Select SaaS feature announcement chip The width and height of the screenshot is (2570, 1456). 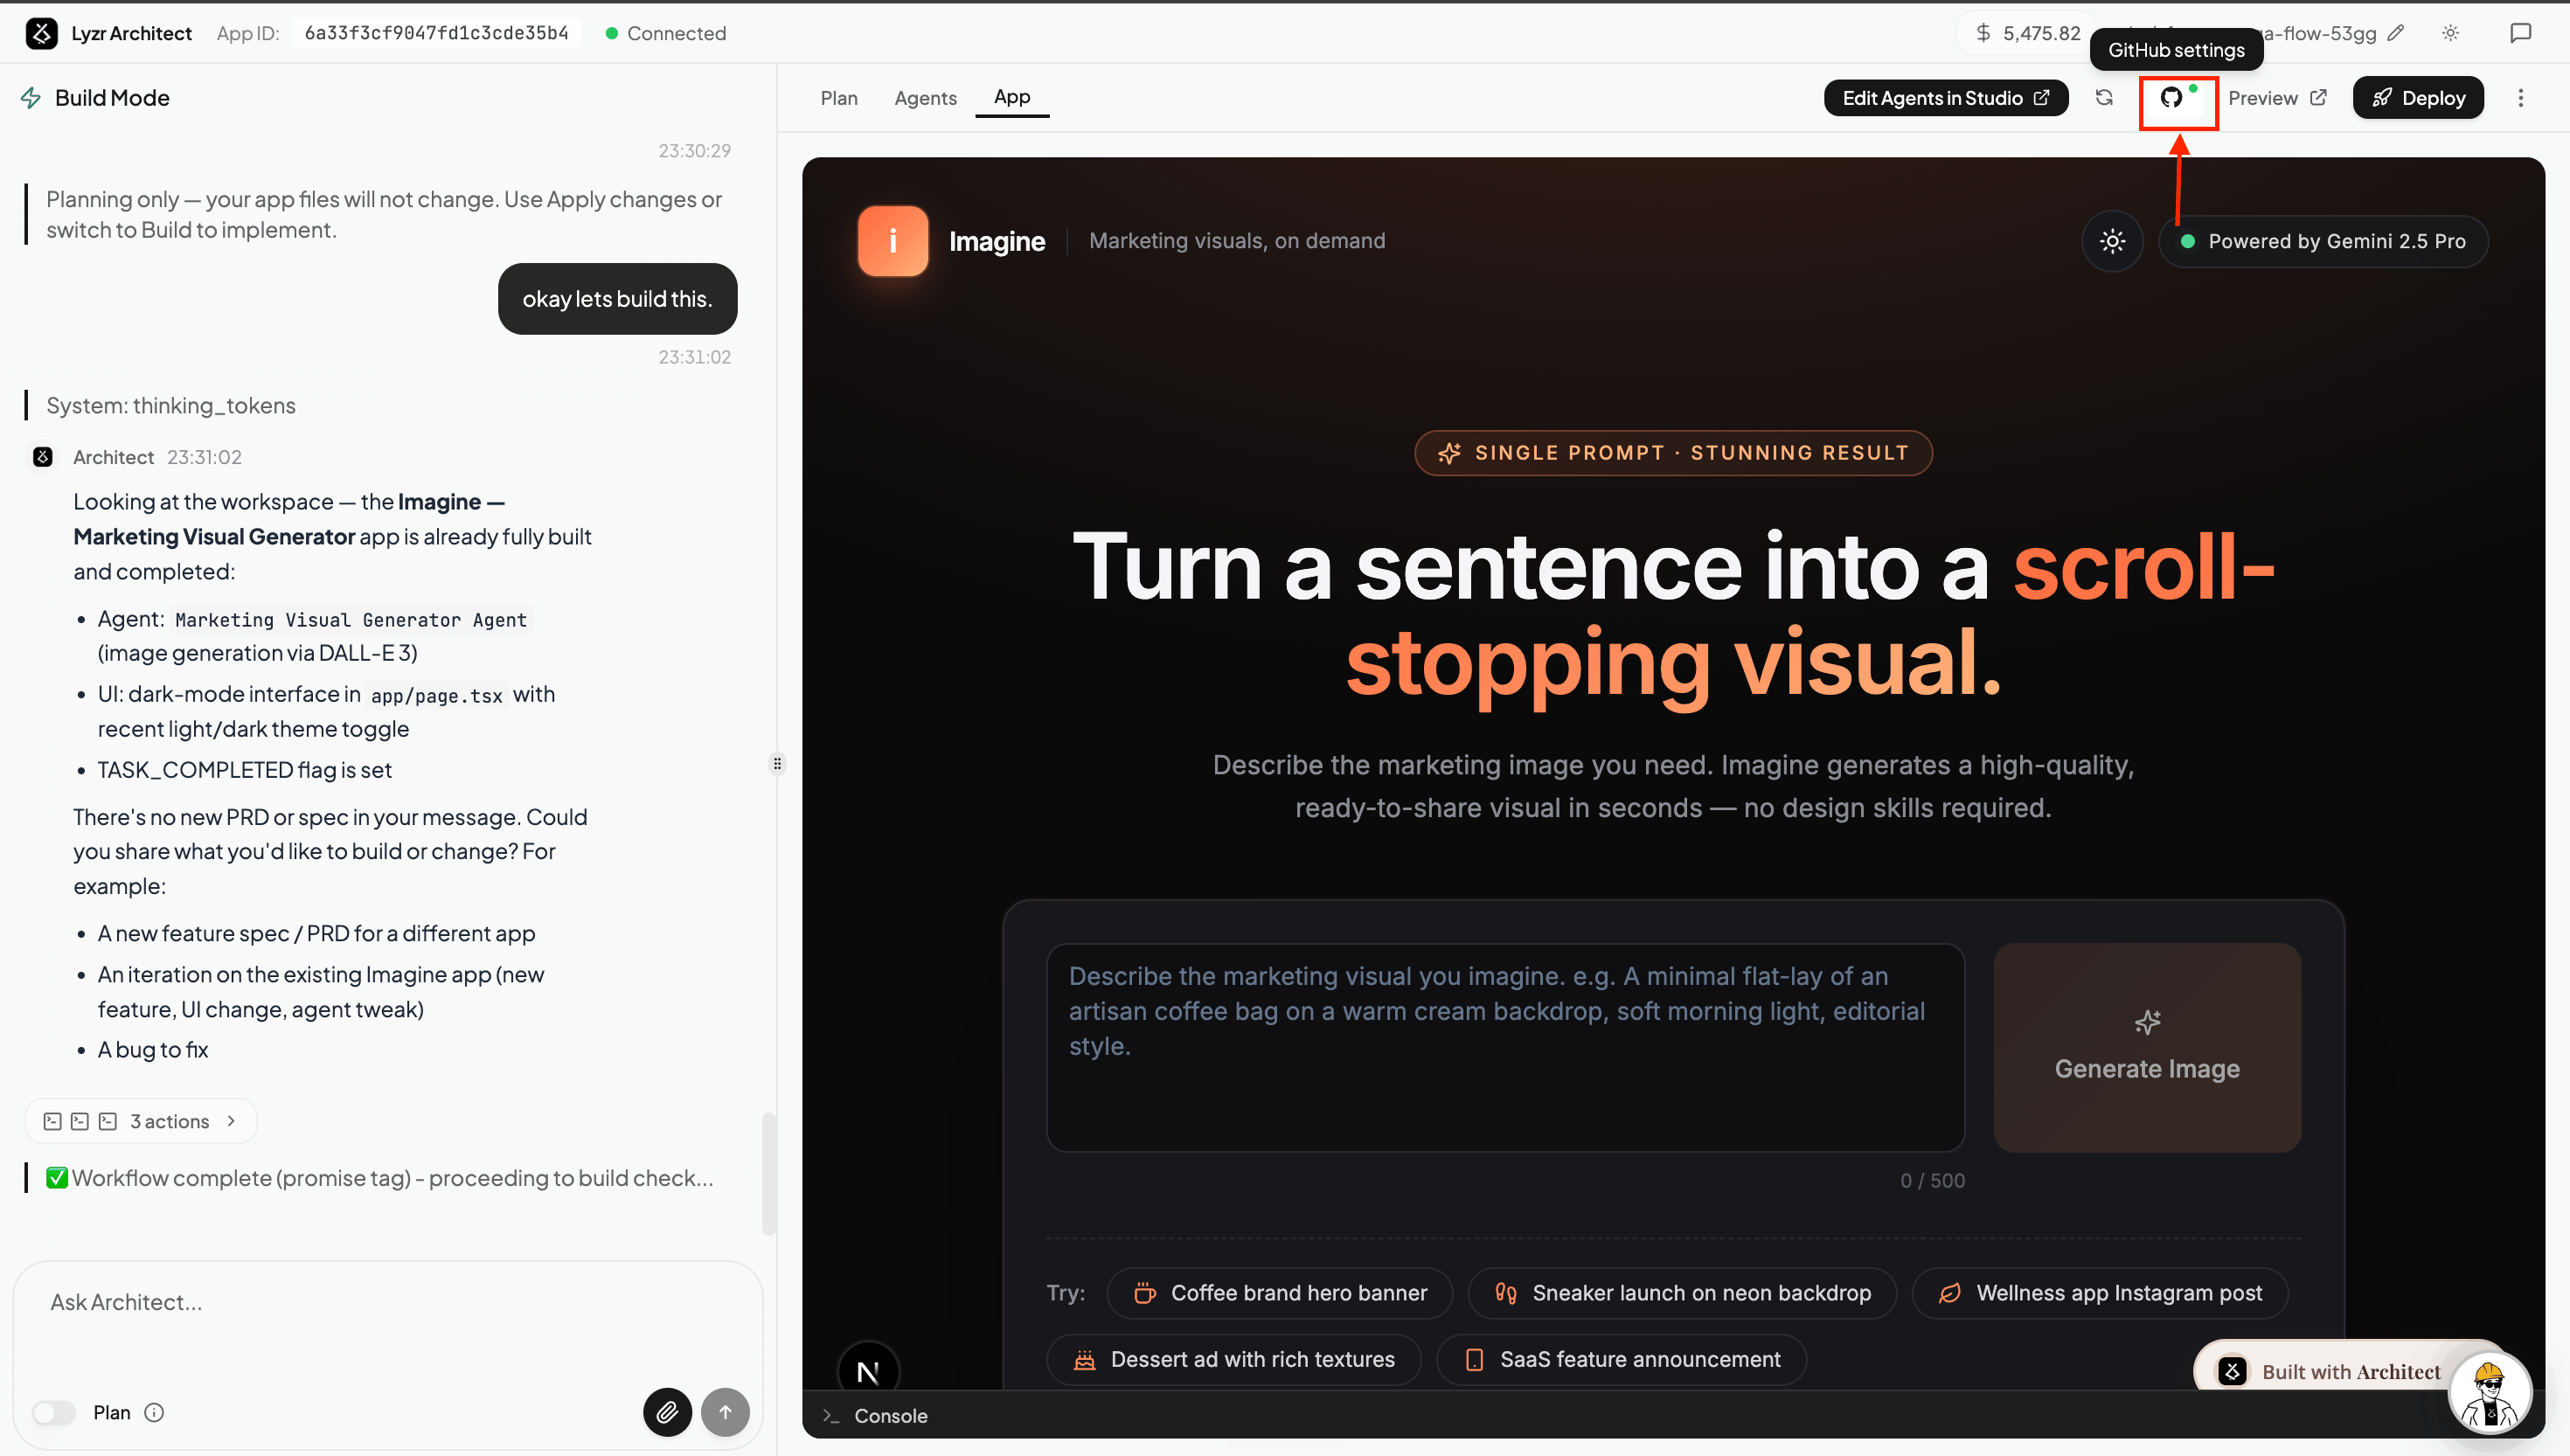(1621, 1359)
